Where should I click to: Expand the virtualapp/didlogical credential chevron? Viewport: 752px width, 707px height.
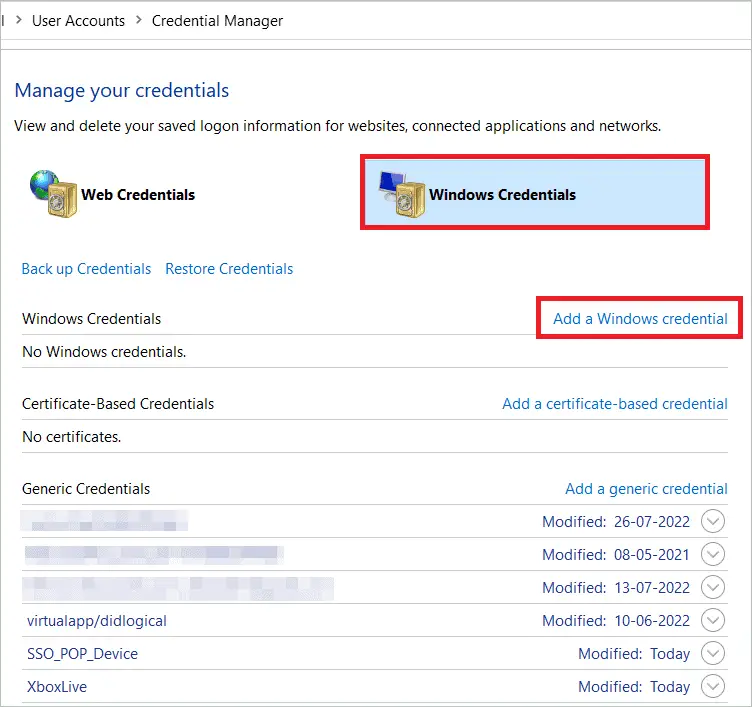(713, 621)
